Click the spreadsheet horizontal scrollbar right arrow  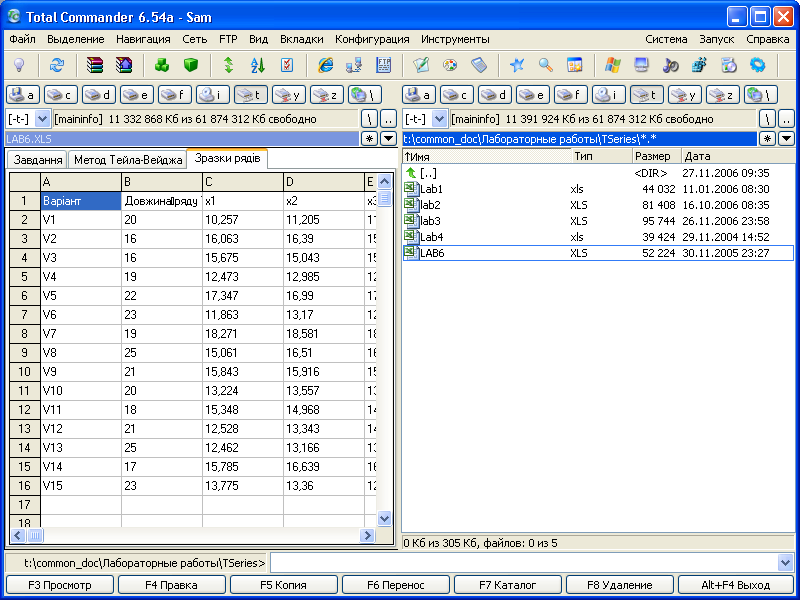click(x=367, y=535)
